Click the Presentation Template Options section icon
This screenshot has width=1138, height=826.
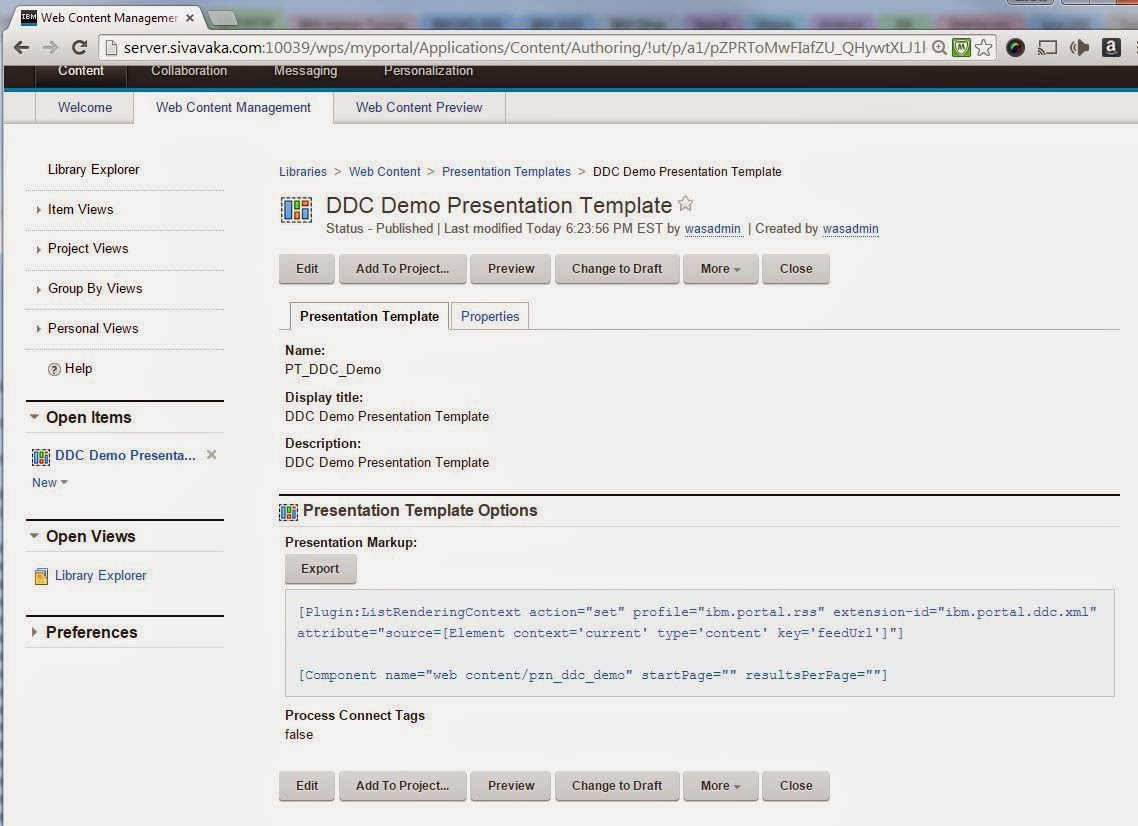tap(288, 512)
